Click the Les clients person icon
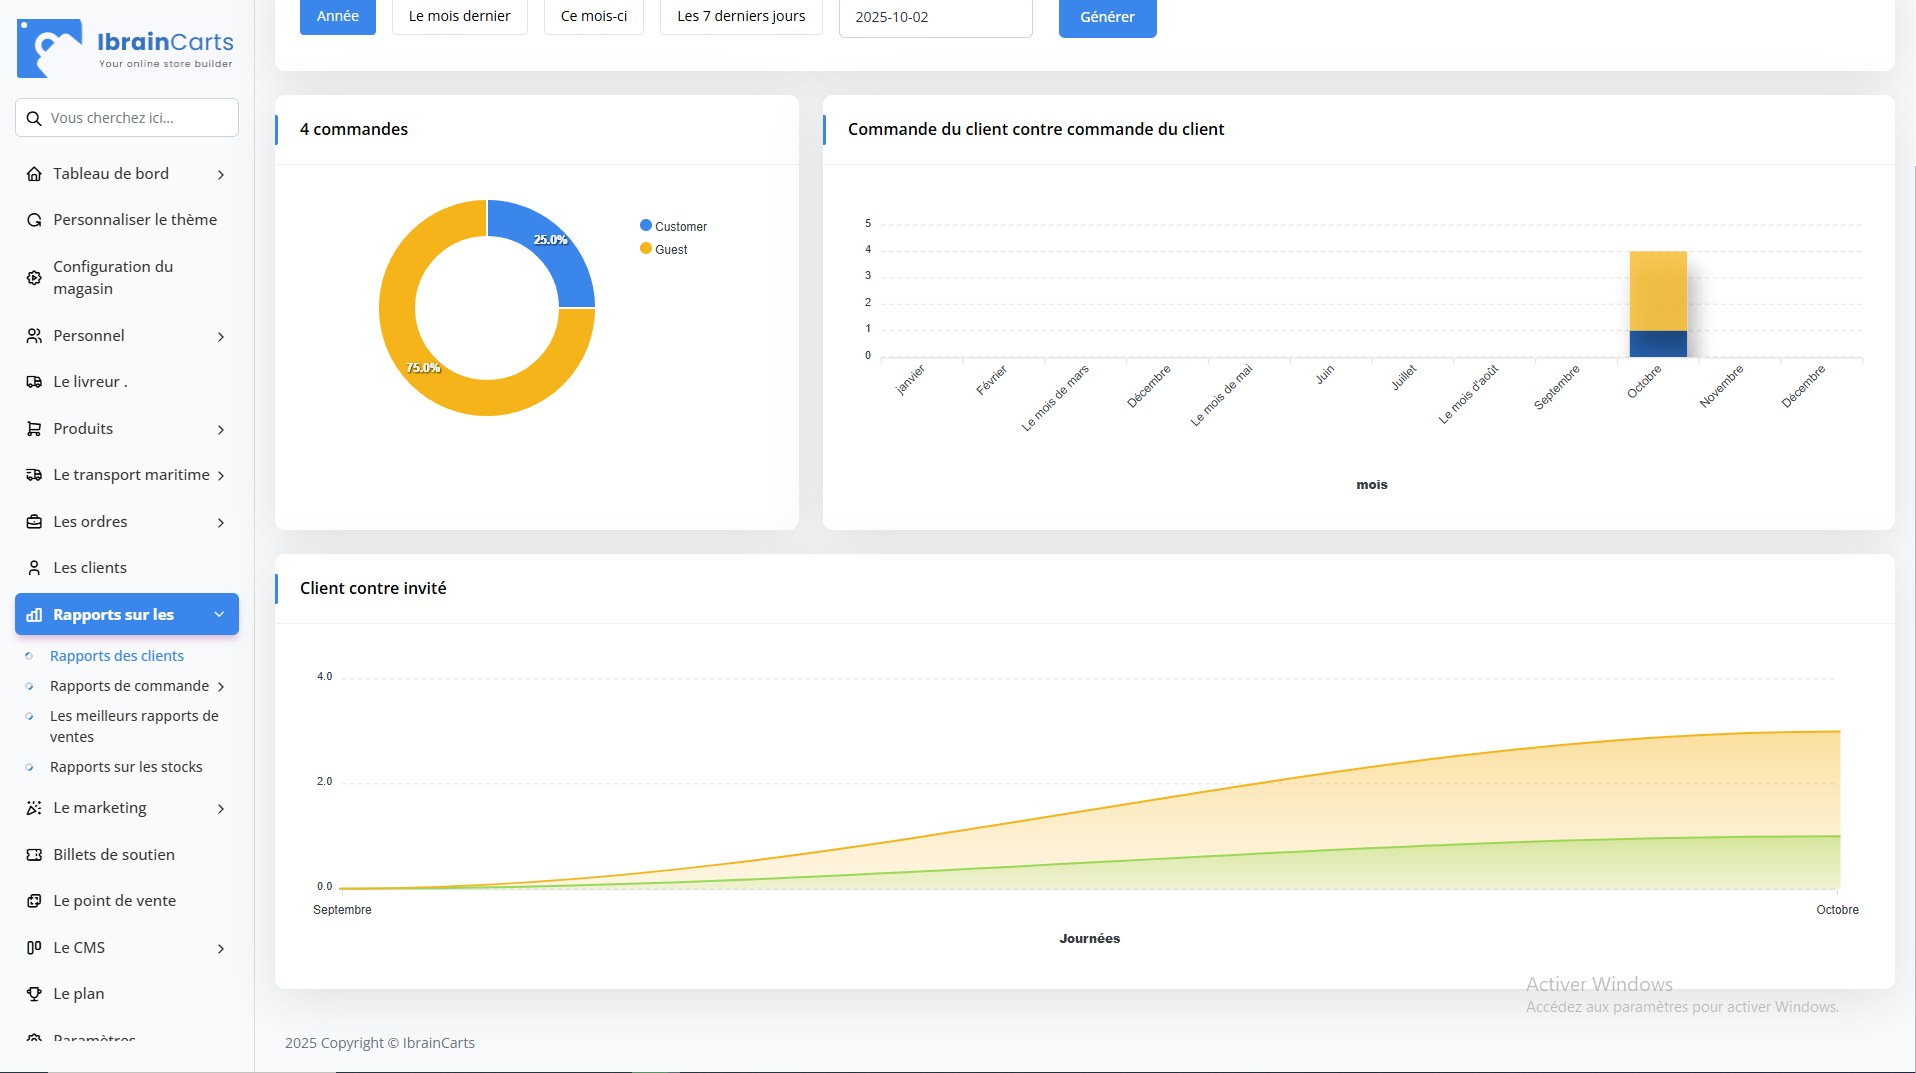This screenshot has height=1073, width=1916. click(x=34, y=568)
